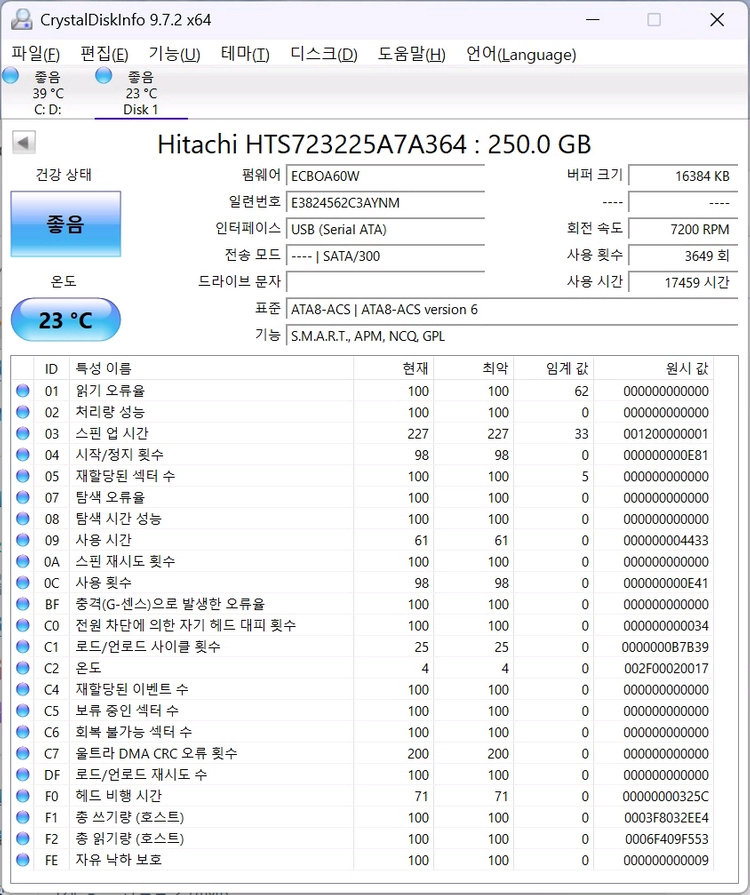Click the transfer mode field SATA/300
Screen dimensions: 750x895
pyautogui.click(x=385, y=256)
